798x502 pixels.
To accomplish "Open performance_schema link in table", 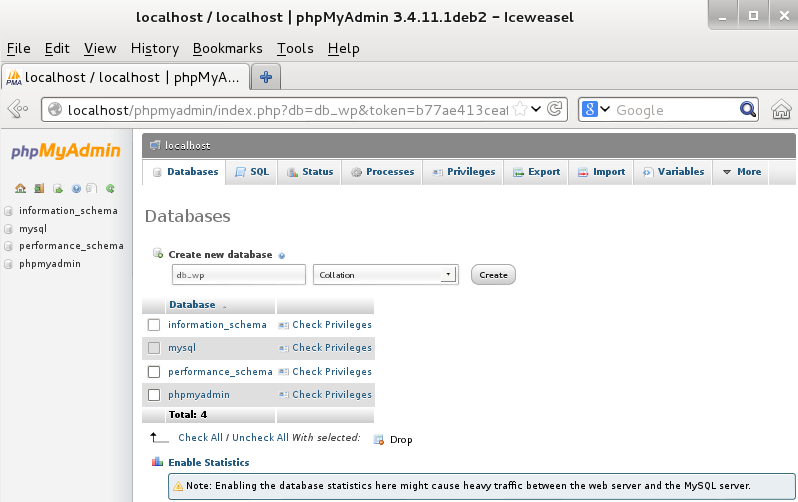I will (220, 372).
